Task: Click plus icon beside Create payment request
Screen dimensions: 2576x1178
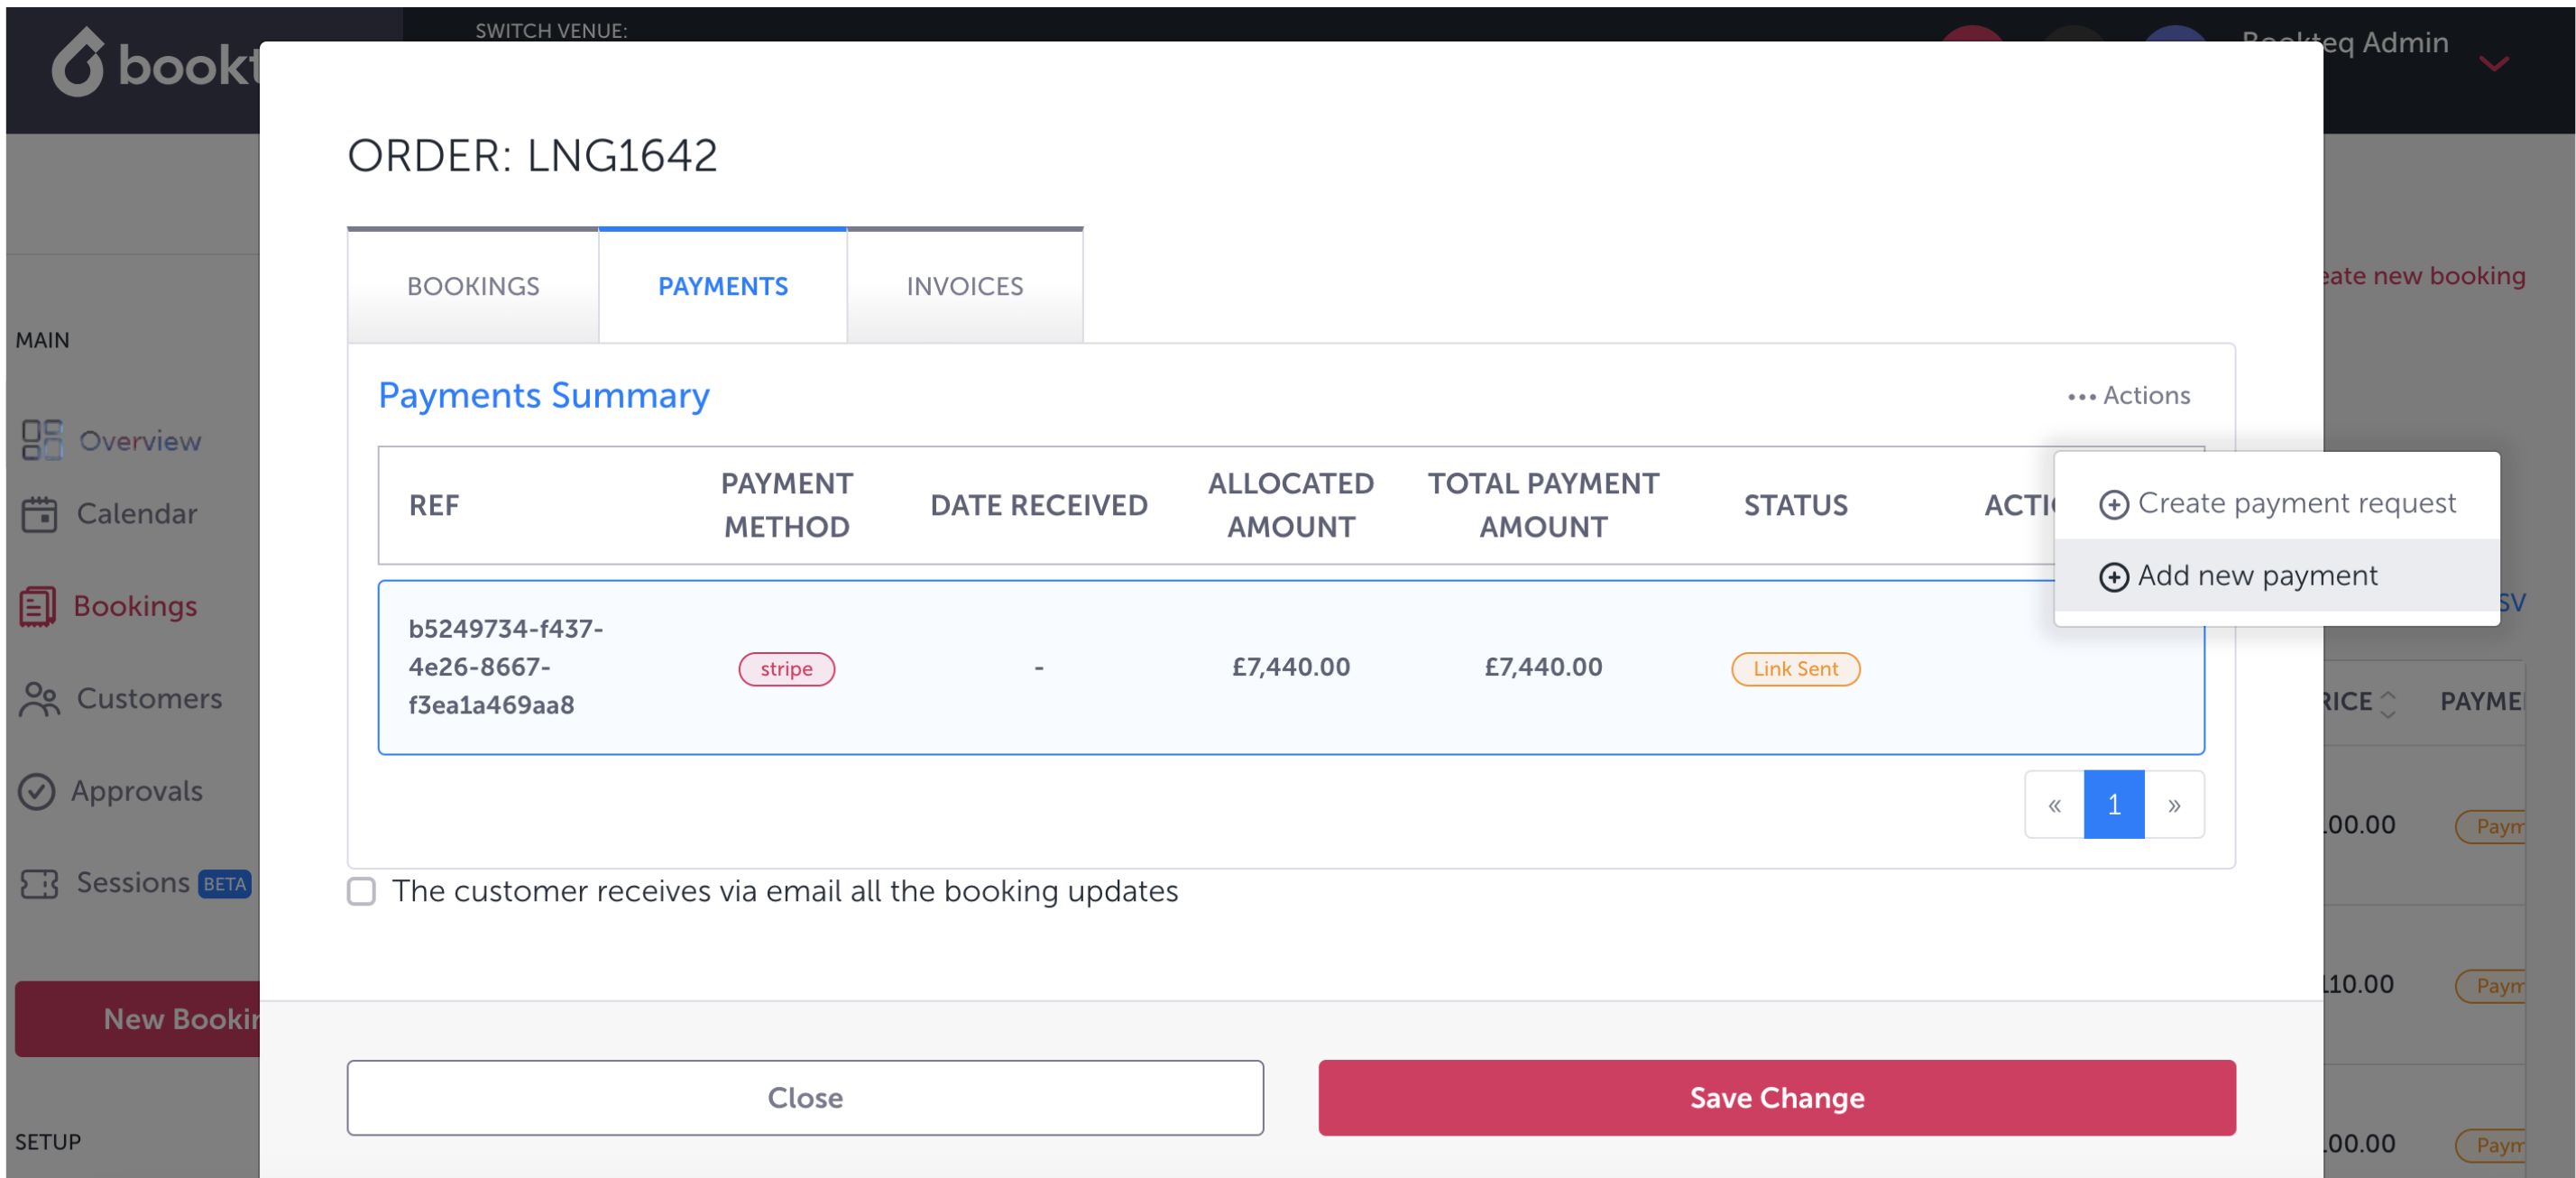Action: coord(2113,504)
